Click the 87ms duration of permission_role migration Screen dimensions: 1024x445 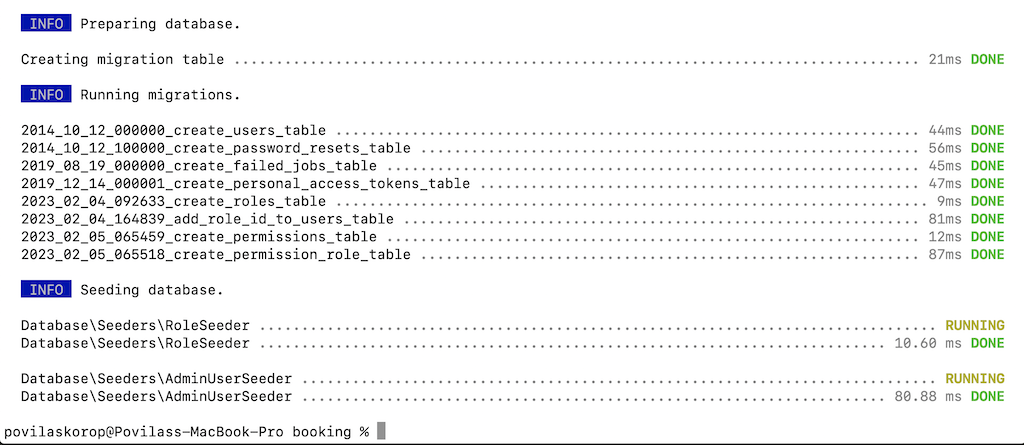pyautogui.click(x=944, y=254)
